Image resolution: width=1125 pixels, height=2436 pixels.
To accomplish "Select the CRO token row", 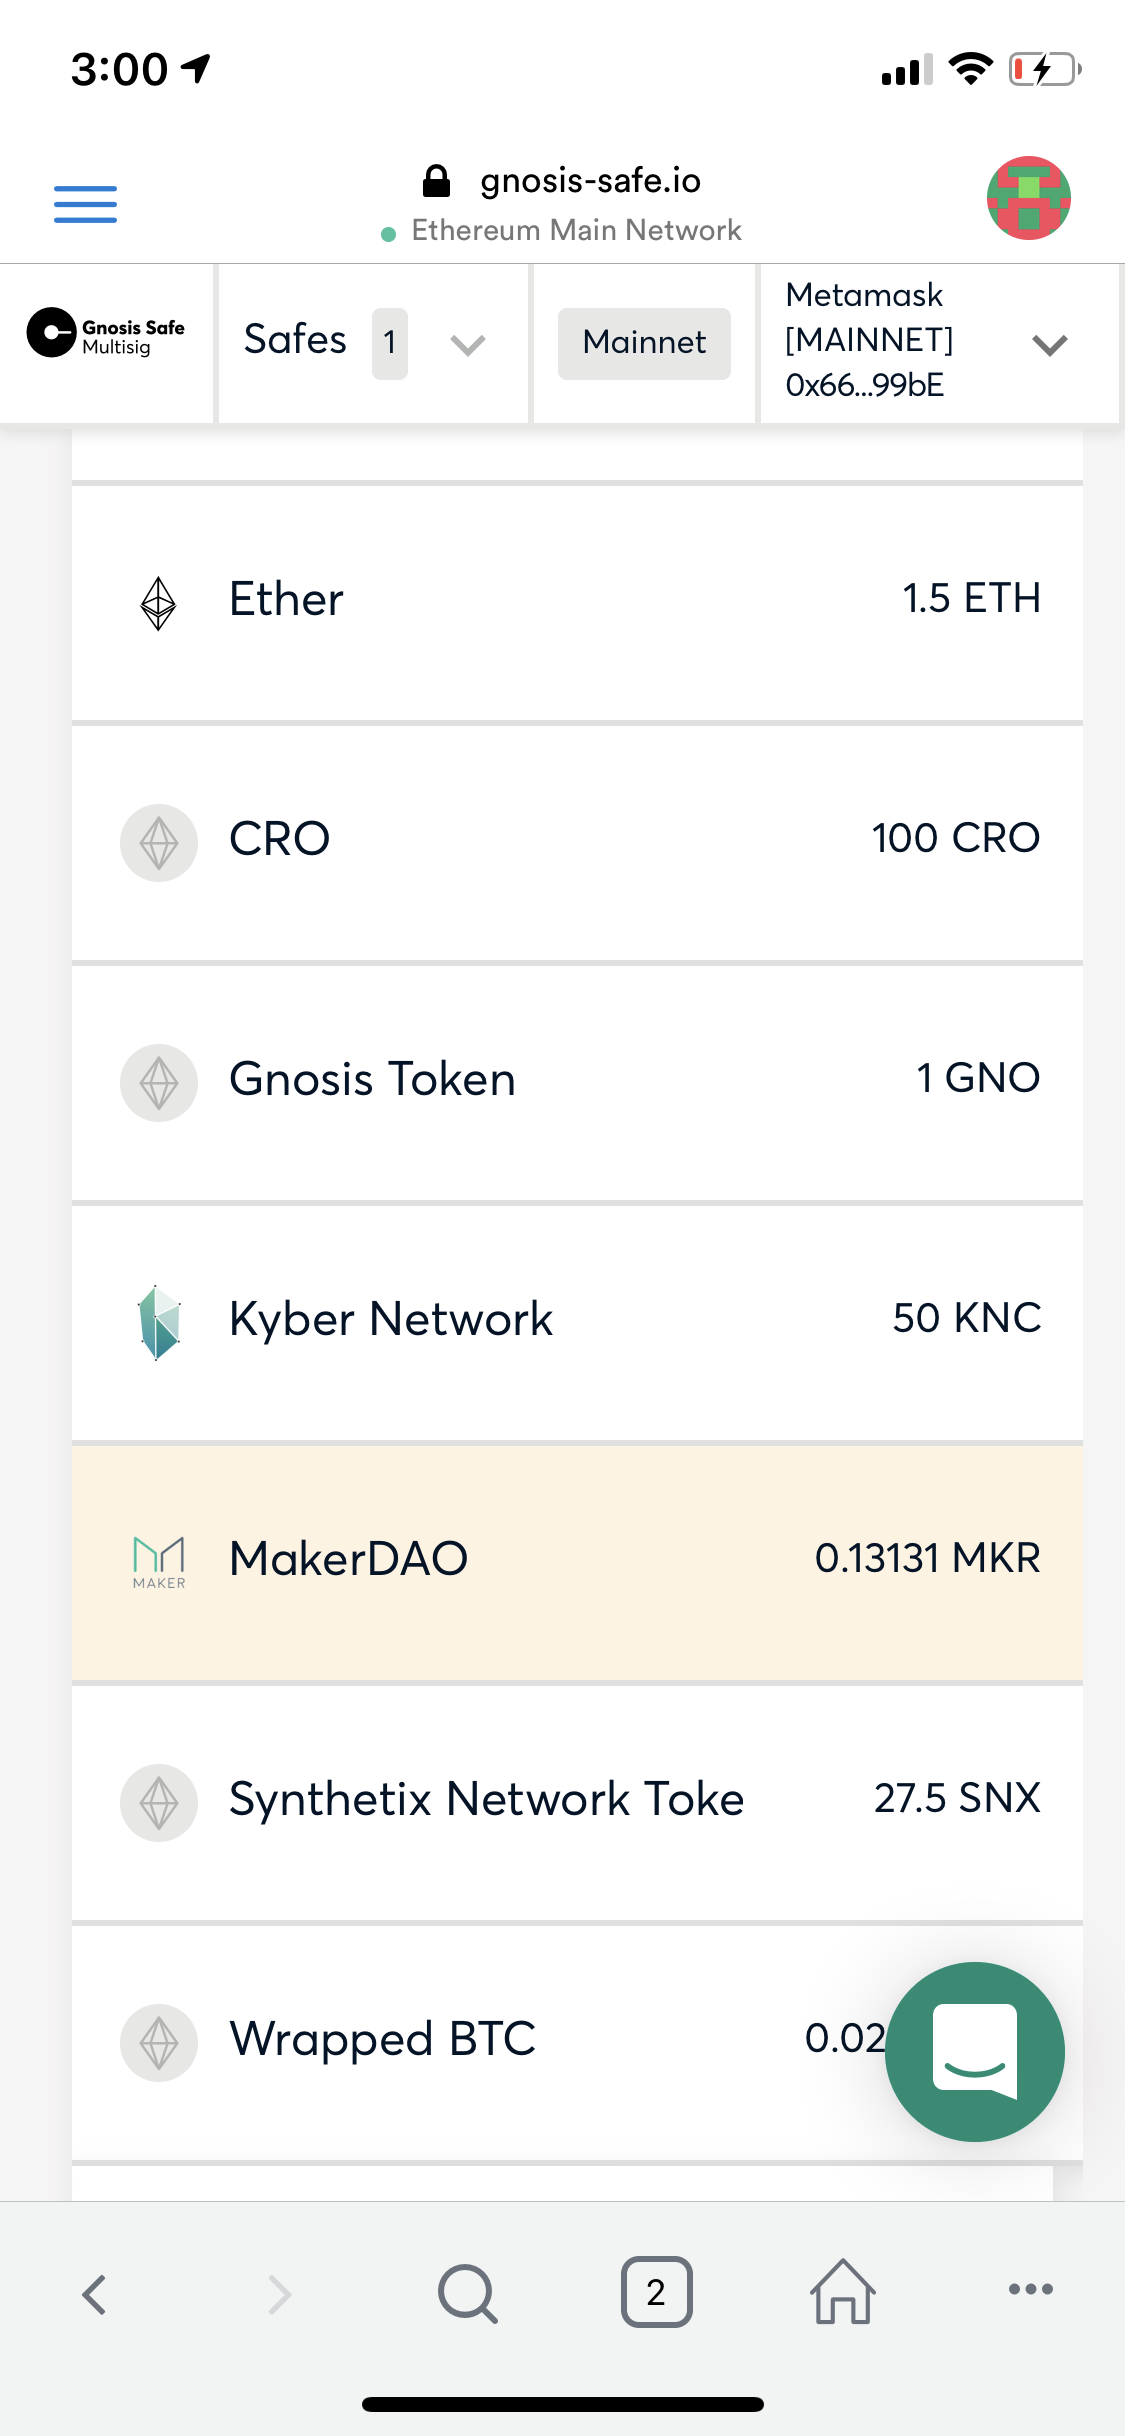I will (577, 843).
